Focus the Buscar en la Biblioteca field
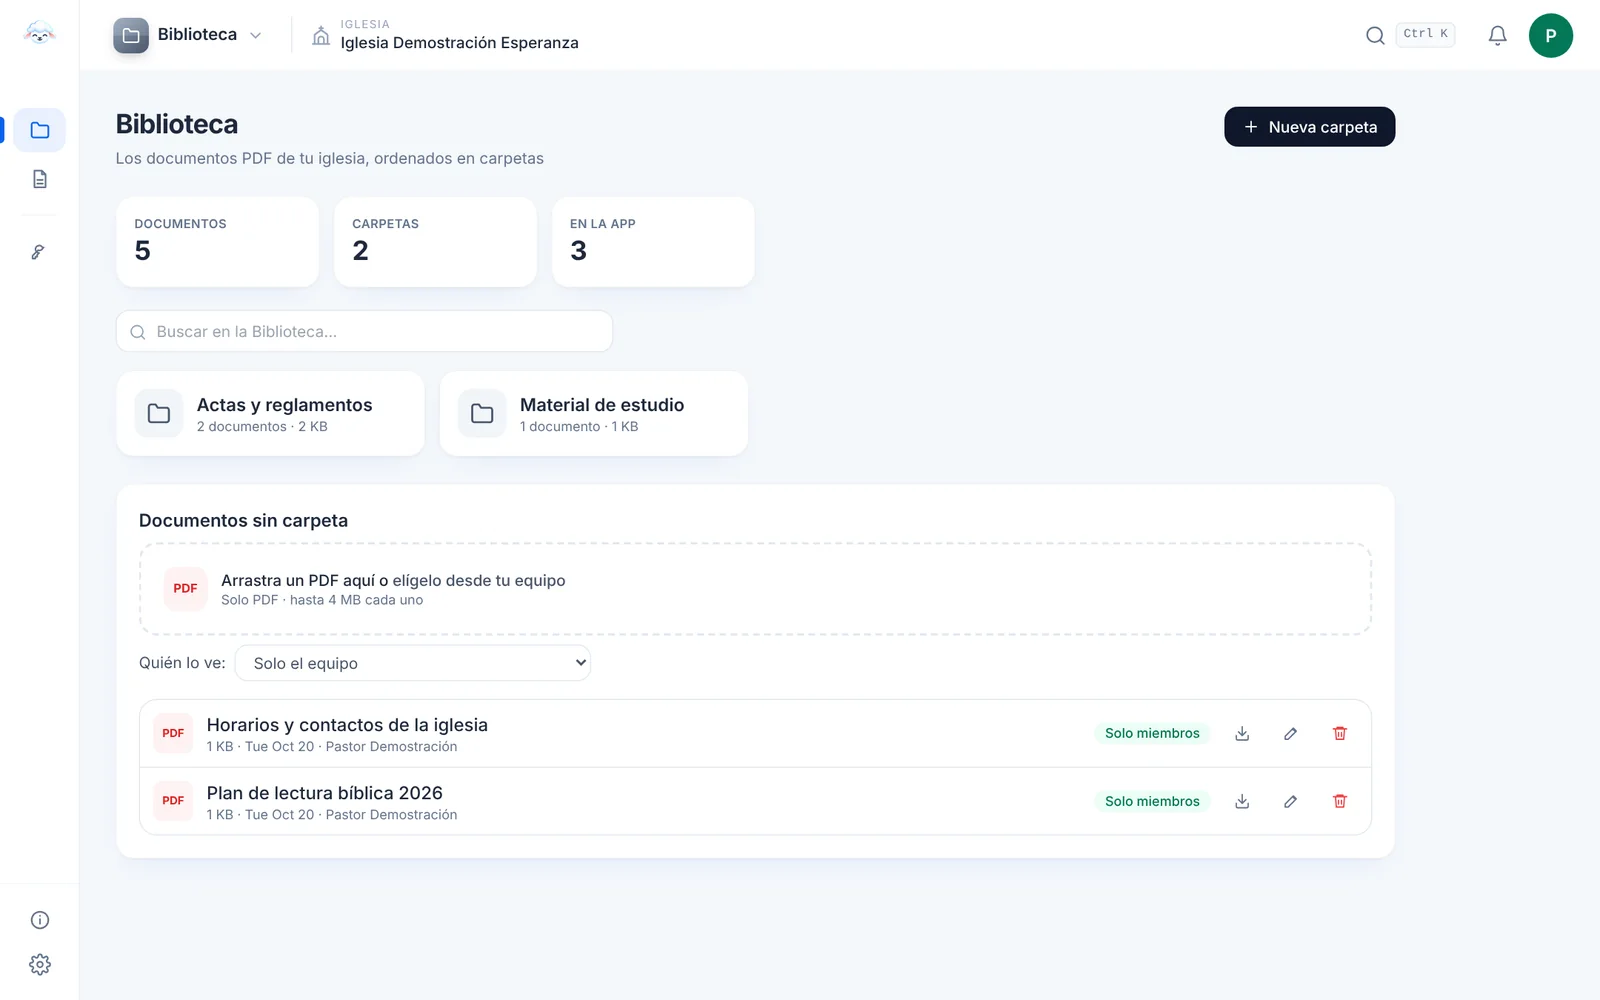Screen dimensions: 1600x1000 (364, 331)
